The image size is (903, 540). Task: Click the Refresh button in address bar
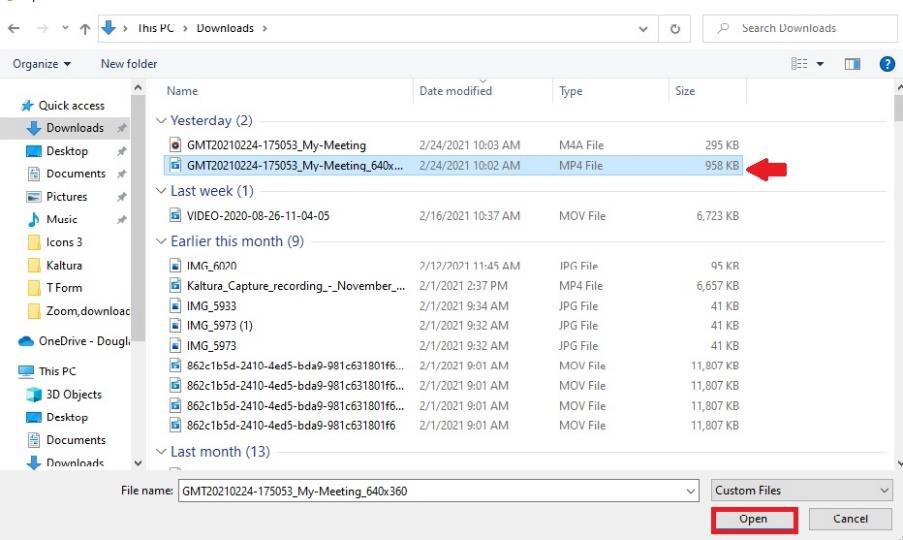(x=675, y=29)
